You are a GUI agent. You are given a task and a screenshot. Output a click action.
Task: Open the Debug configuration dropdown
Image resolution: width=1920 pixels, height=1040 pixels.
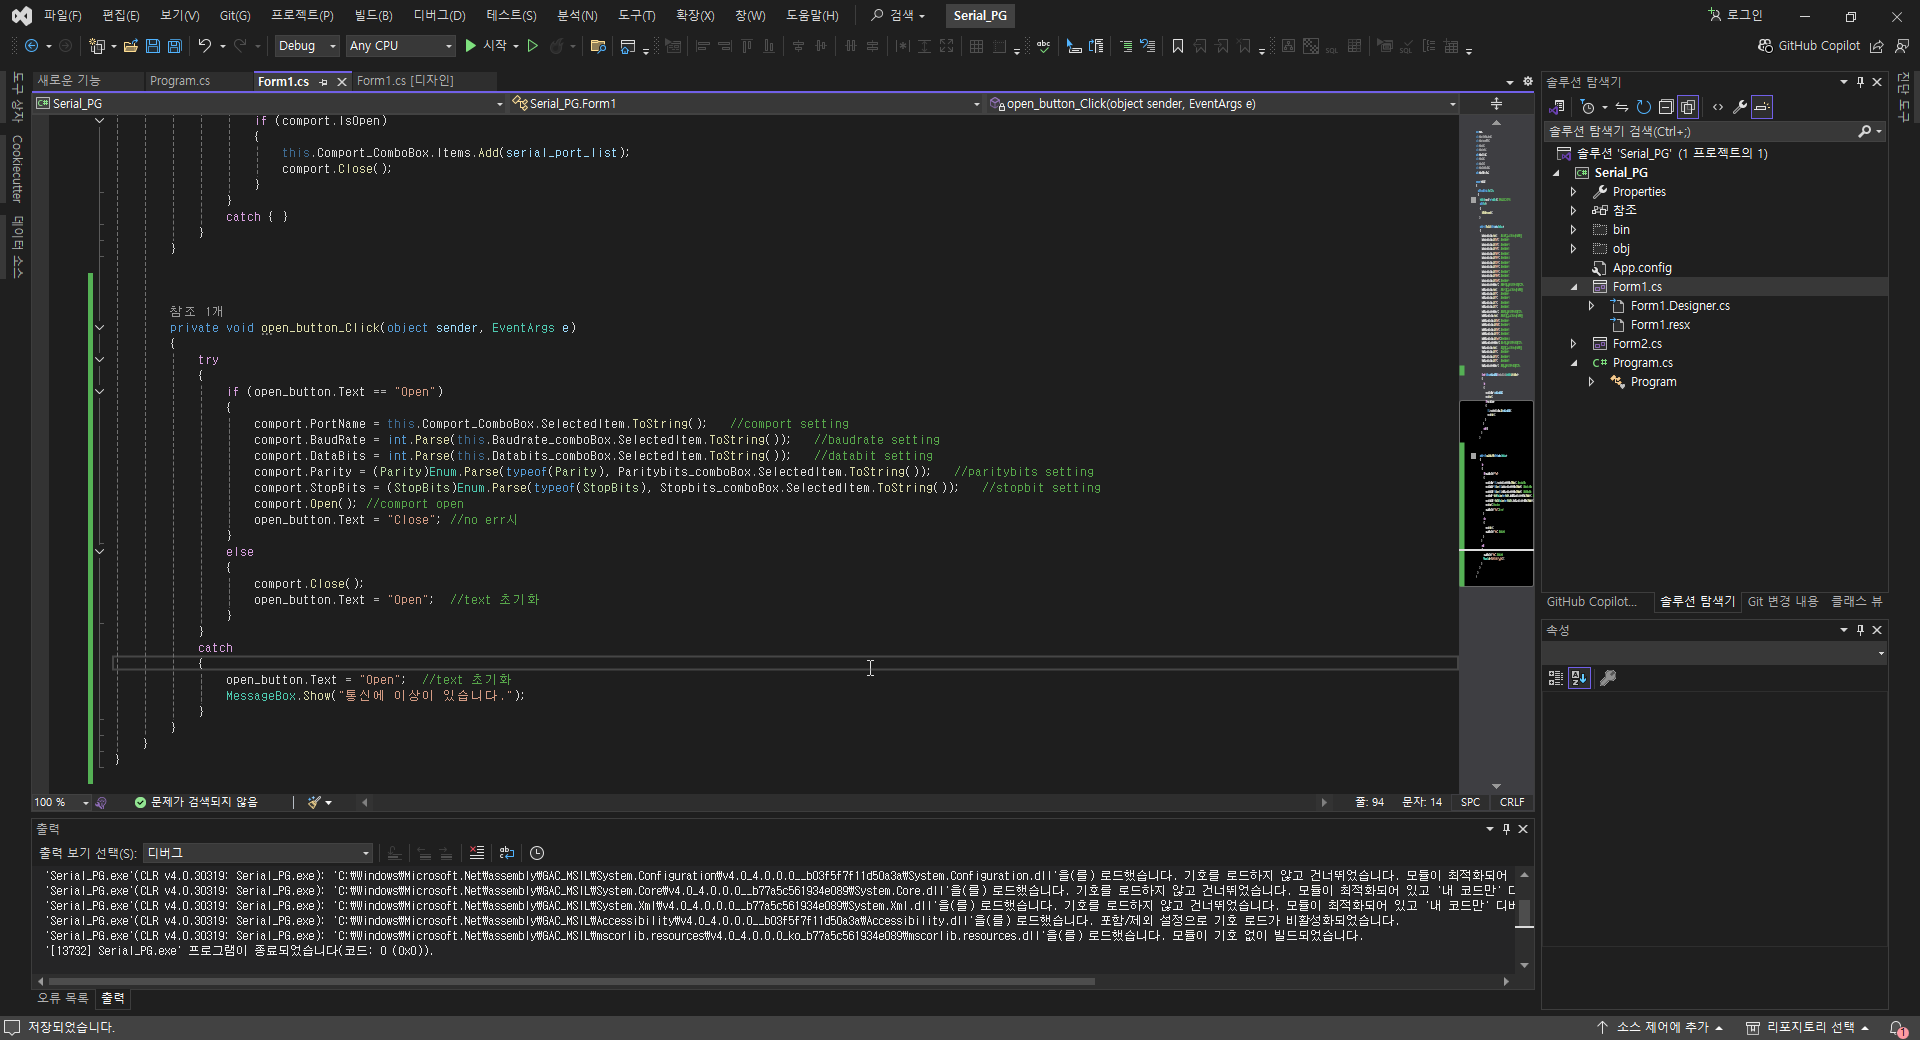(x=307, y=46)
